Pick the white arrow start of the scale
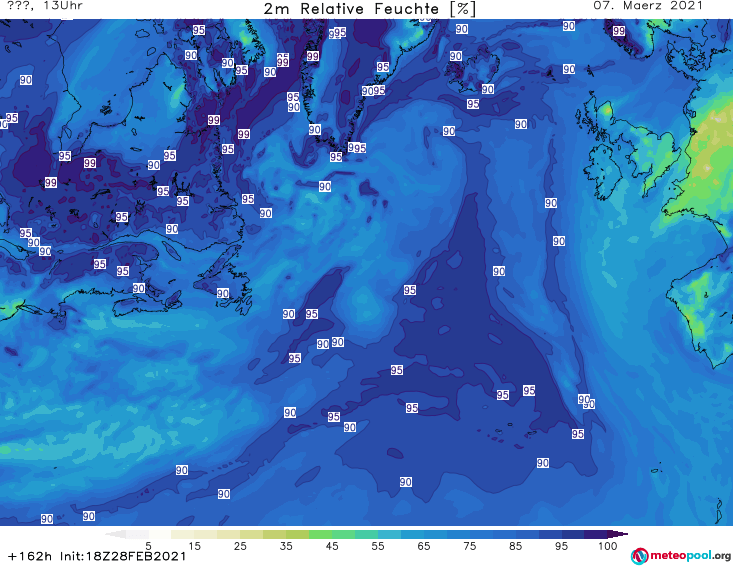 point(115,534)
